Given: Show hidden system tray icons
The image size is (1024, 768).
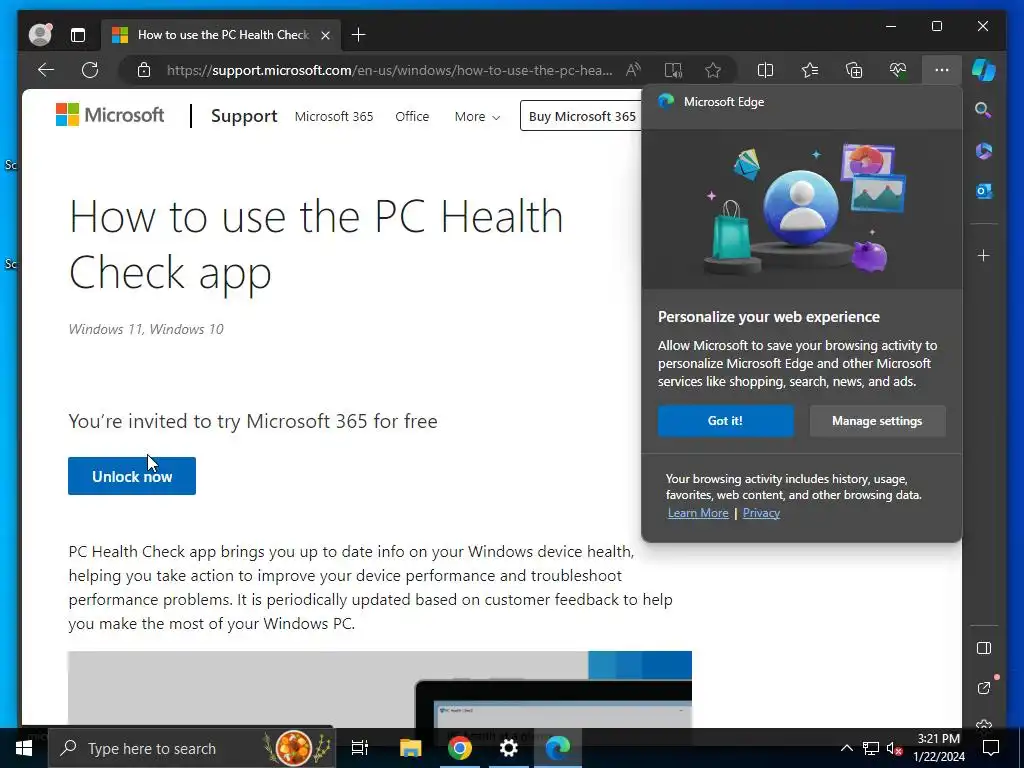Looking at the screenshot, I should tap(846, 748).
